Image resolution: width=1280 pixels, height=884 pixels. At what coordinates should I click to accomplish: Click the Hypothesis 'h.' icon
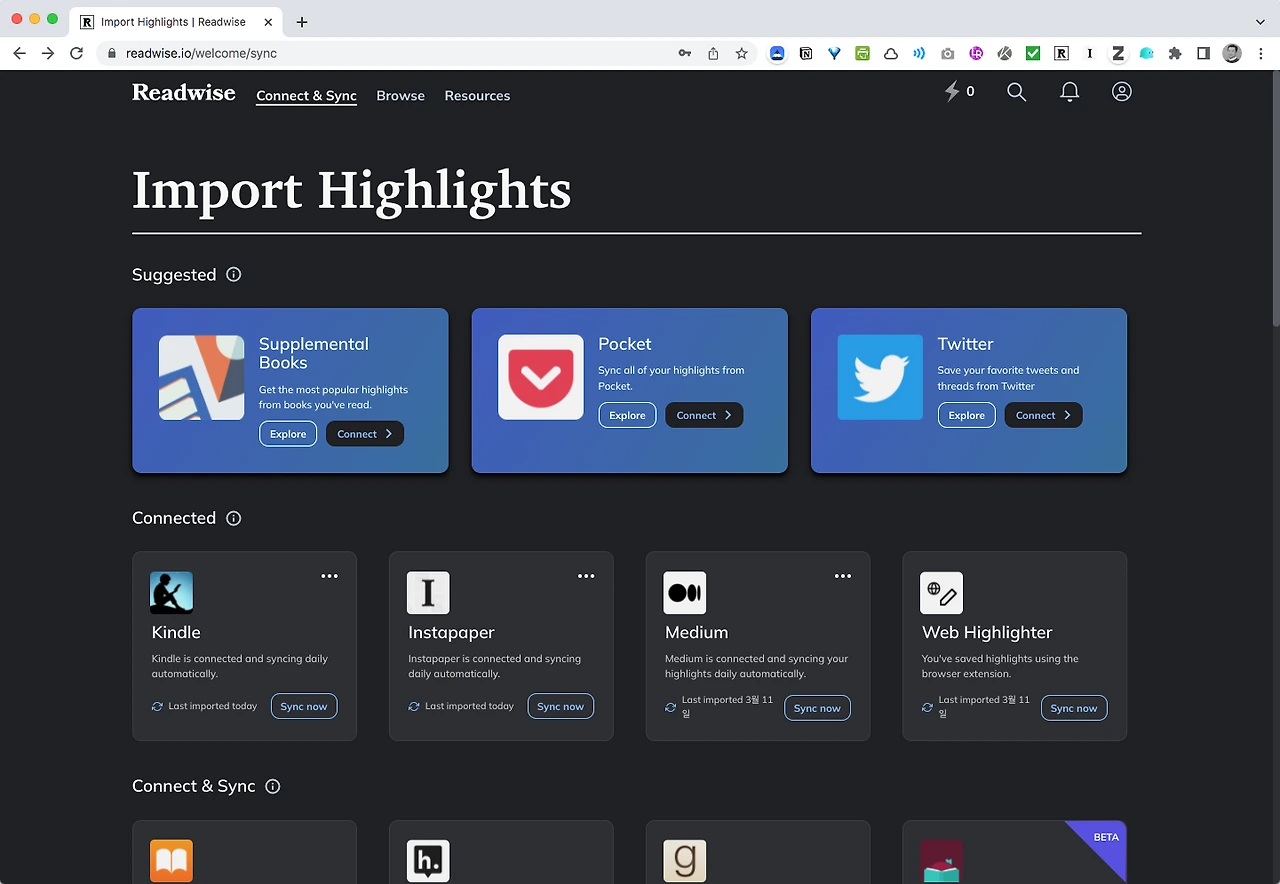coord(428,861)
